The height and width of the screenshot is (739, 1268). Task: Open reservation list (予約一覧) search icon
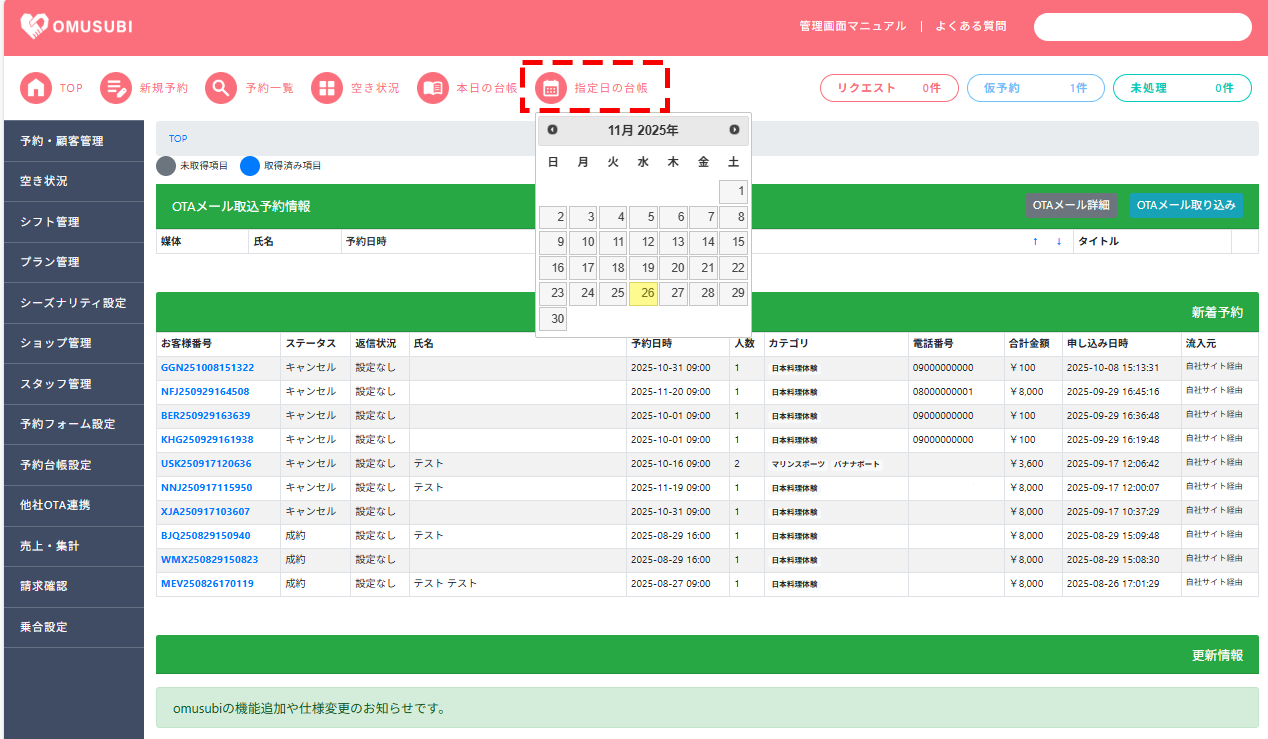click(221, 88)
